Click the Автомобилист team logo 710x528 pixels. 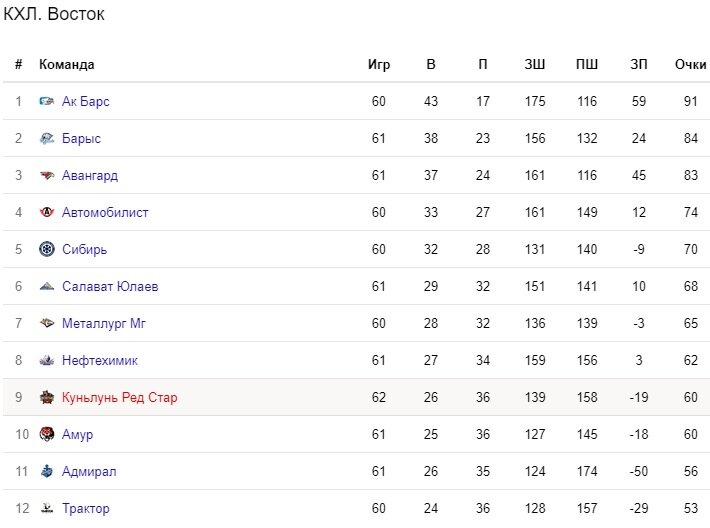tap(47, 212)
